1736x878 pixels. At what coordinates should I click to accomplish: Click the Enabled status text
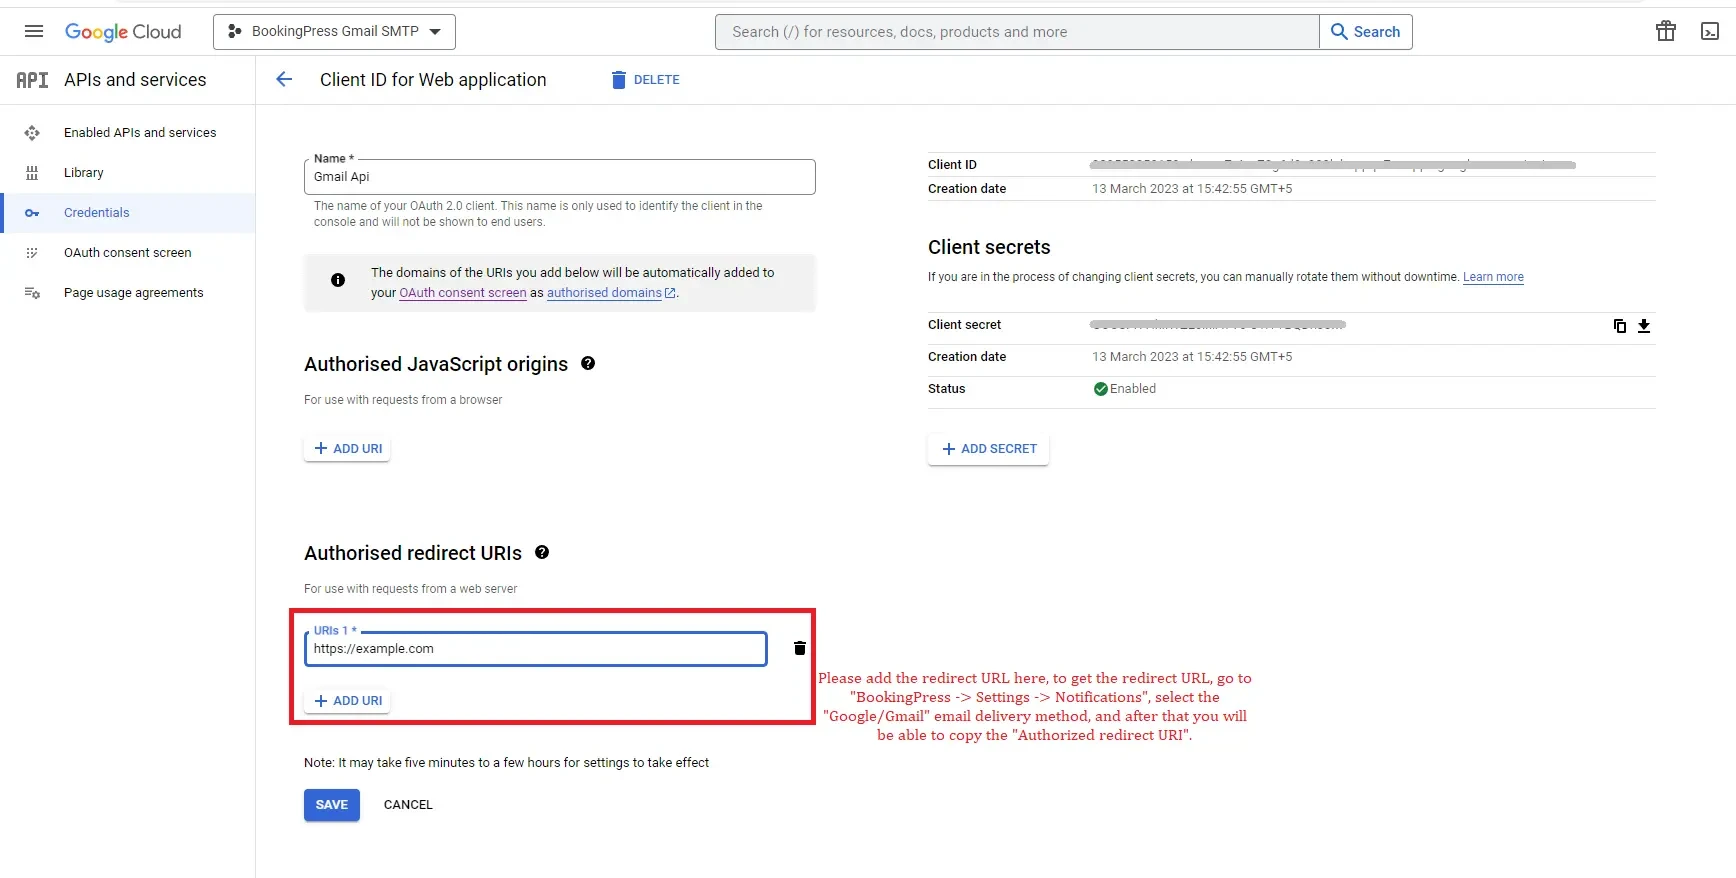click(1133, 389)
